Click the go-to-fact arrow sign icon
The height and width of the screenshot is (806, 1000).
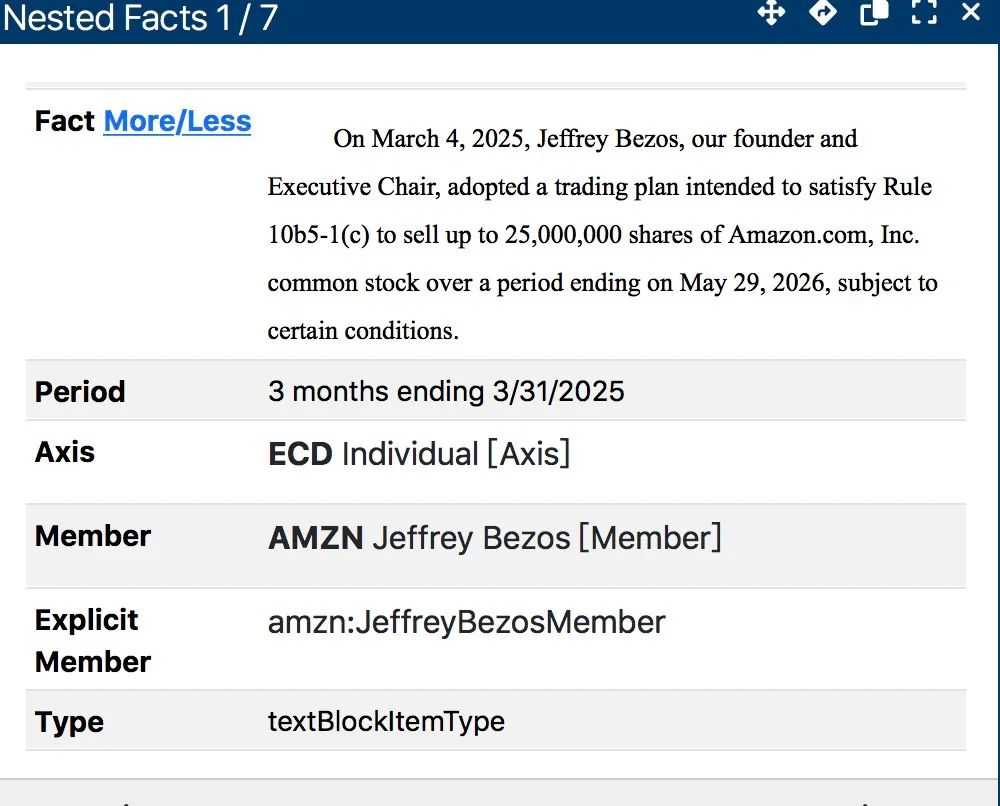click(x=822, y=13)
